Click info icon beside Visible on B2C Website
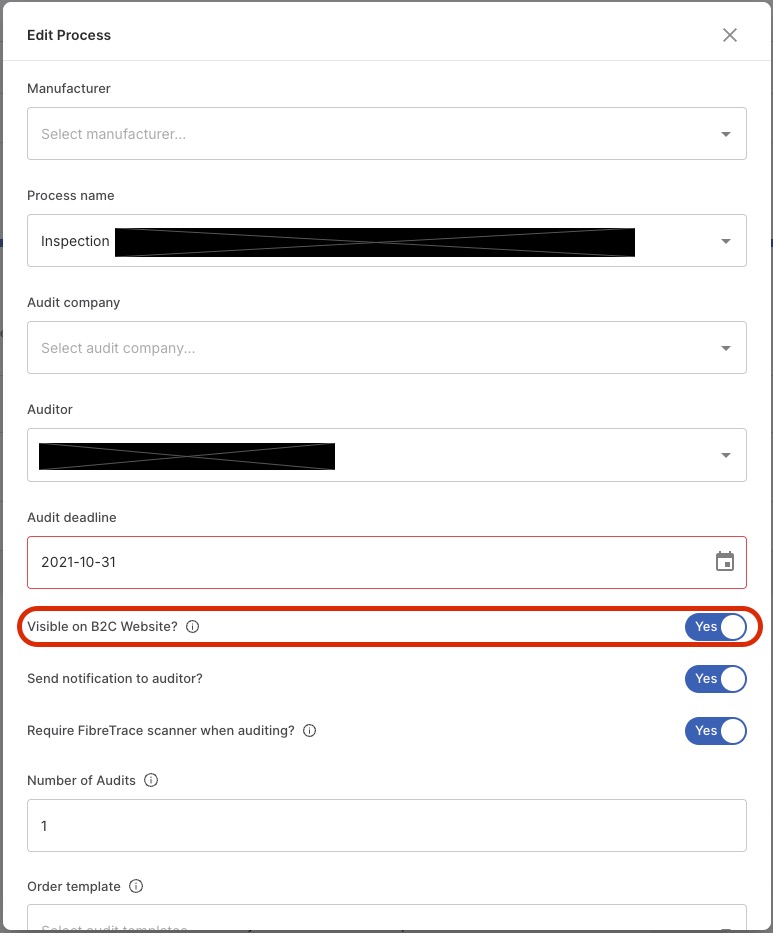 click(192, 627)
